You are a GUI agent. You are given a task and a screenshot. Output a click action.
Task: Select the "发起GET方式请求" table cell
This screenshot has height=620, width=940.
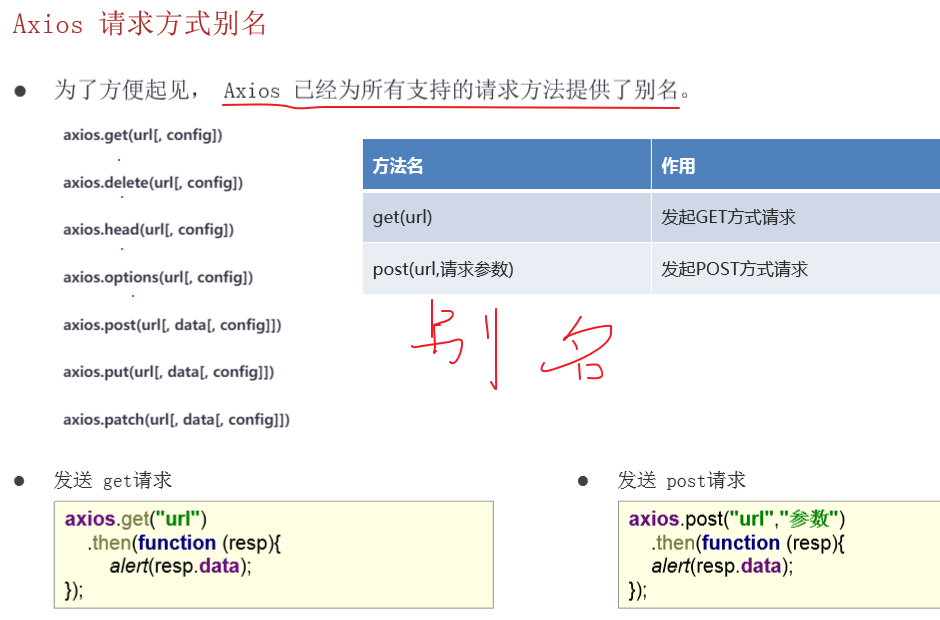(x=728, y=217)
